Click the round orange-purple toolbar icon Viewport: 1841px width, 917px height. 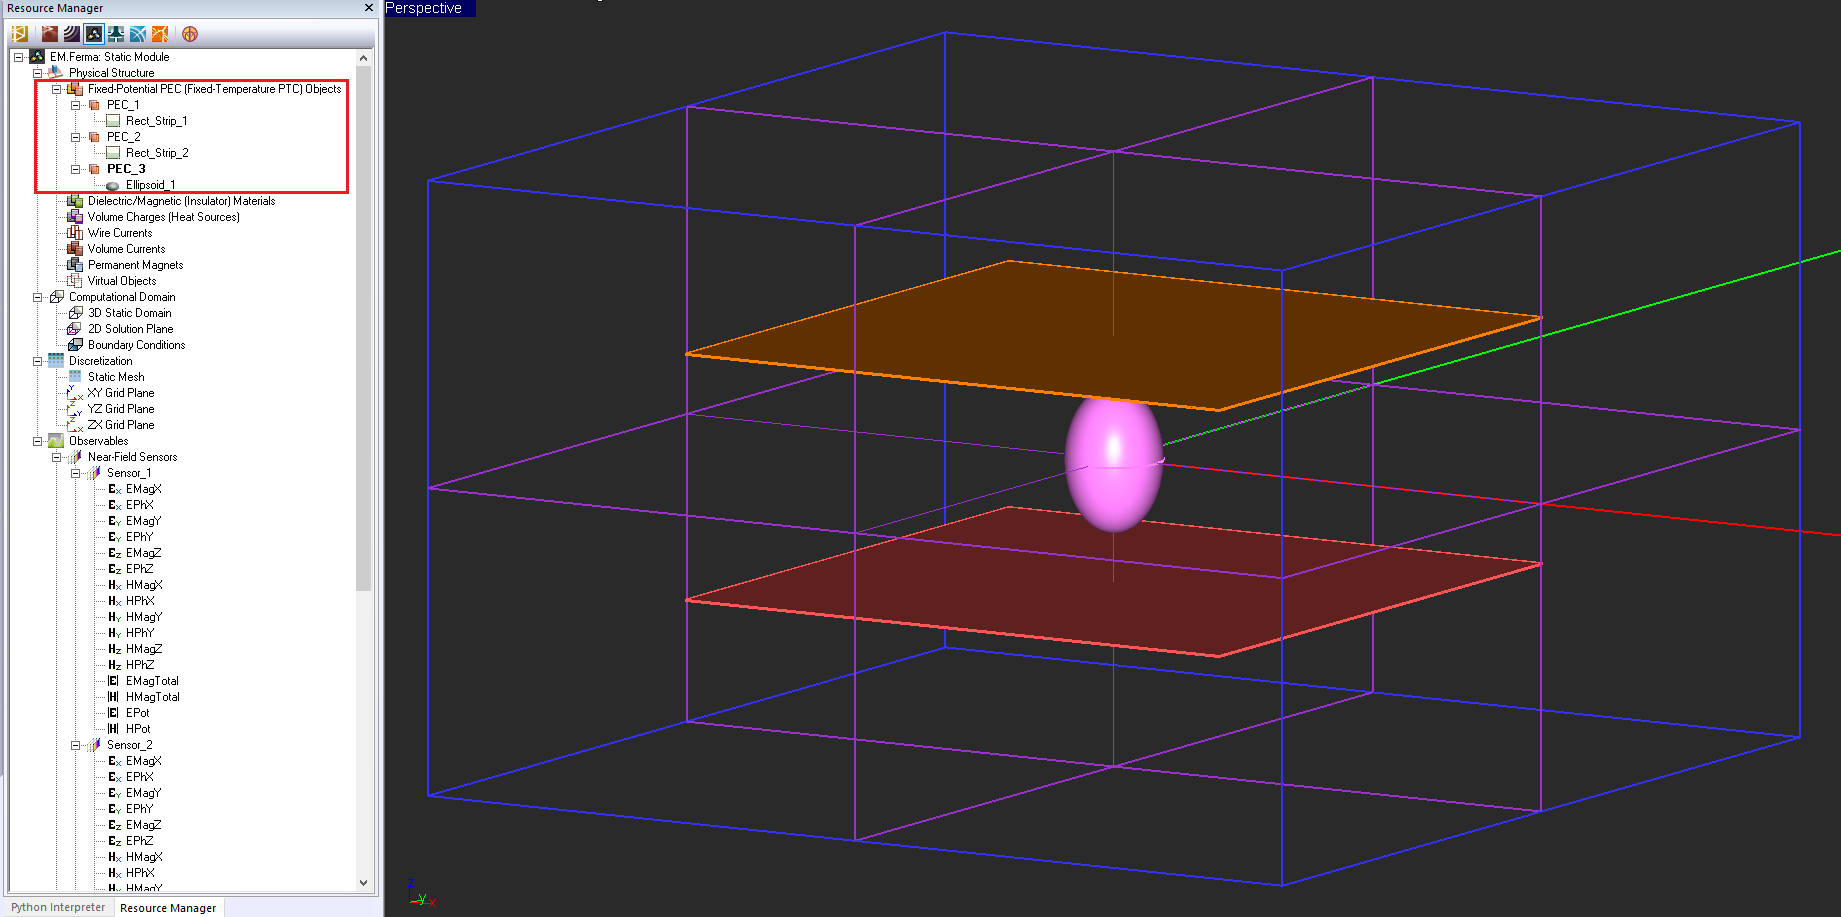click(190, 34)
